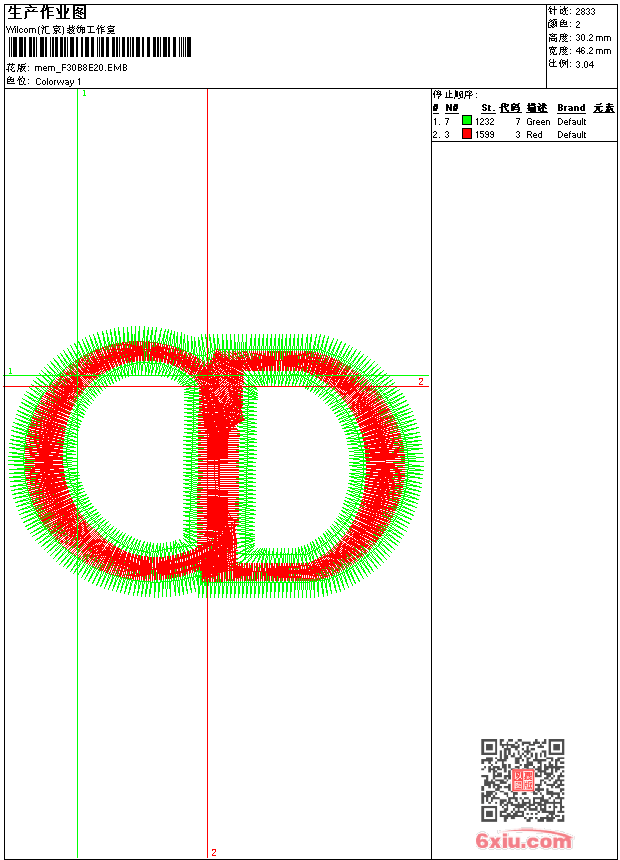Viewport: 620px width, 860px height.
Task: Click the "N#" column header
Action: [452, 108]
